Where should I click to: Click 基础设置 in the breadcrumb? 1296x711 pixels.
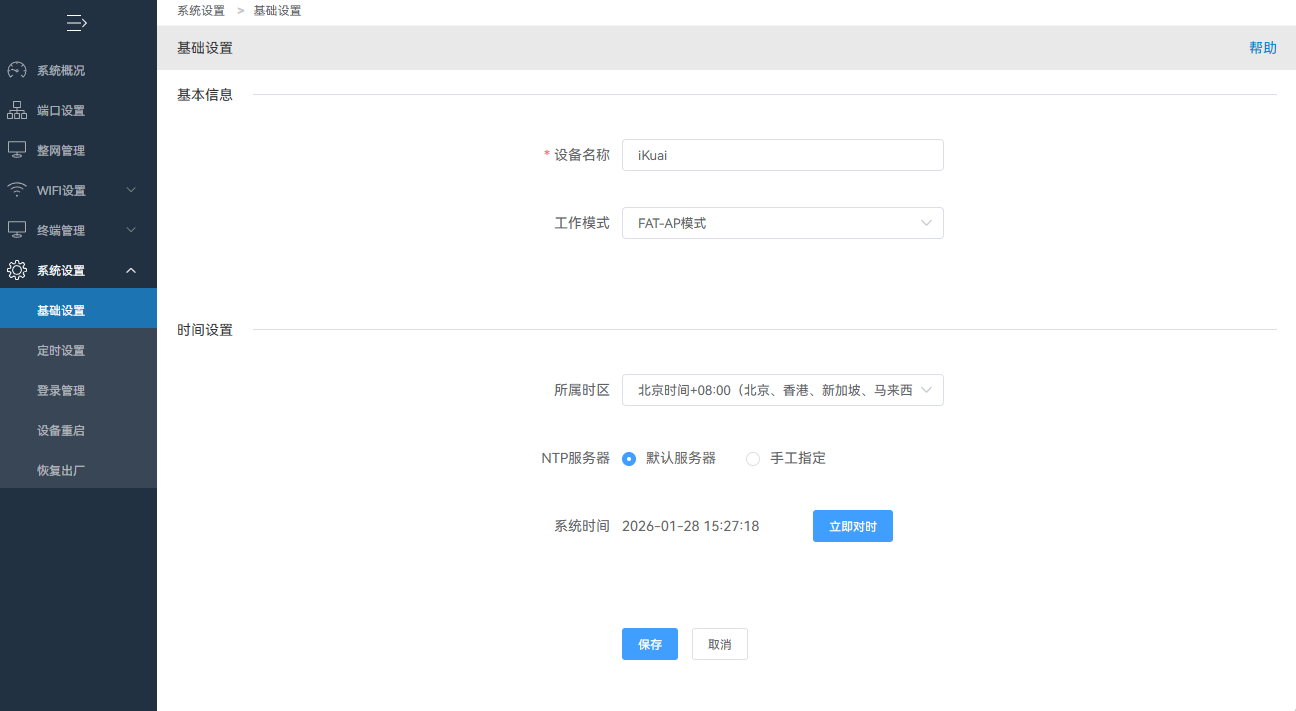[x=277, y=10]
